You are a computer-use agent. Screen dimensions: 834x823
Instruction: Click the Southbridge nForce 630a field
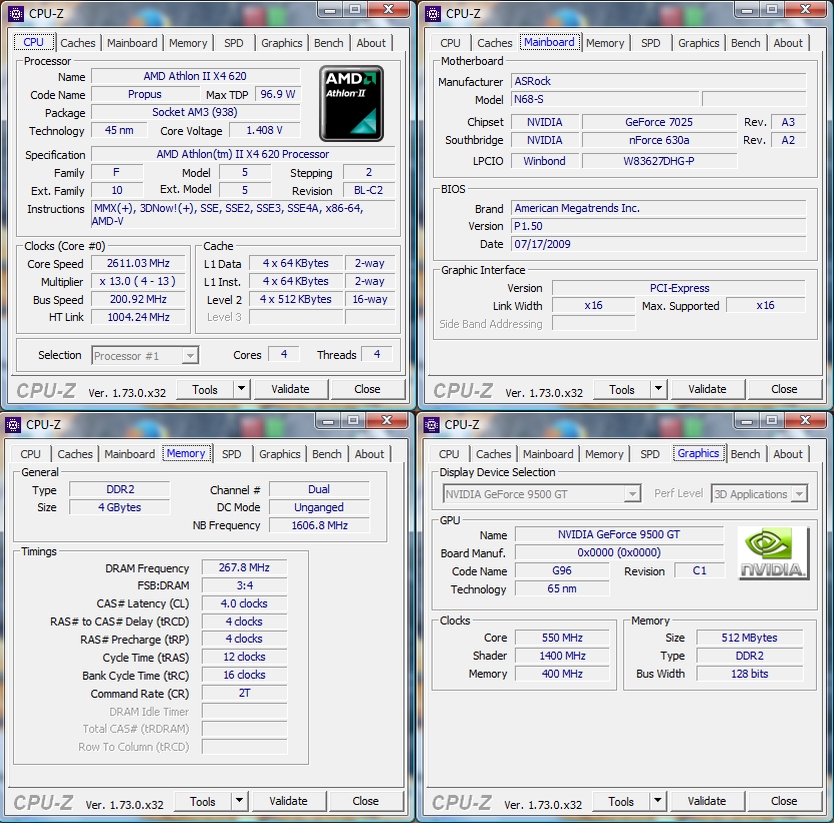(659, 140)
